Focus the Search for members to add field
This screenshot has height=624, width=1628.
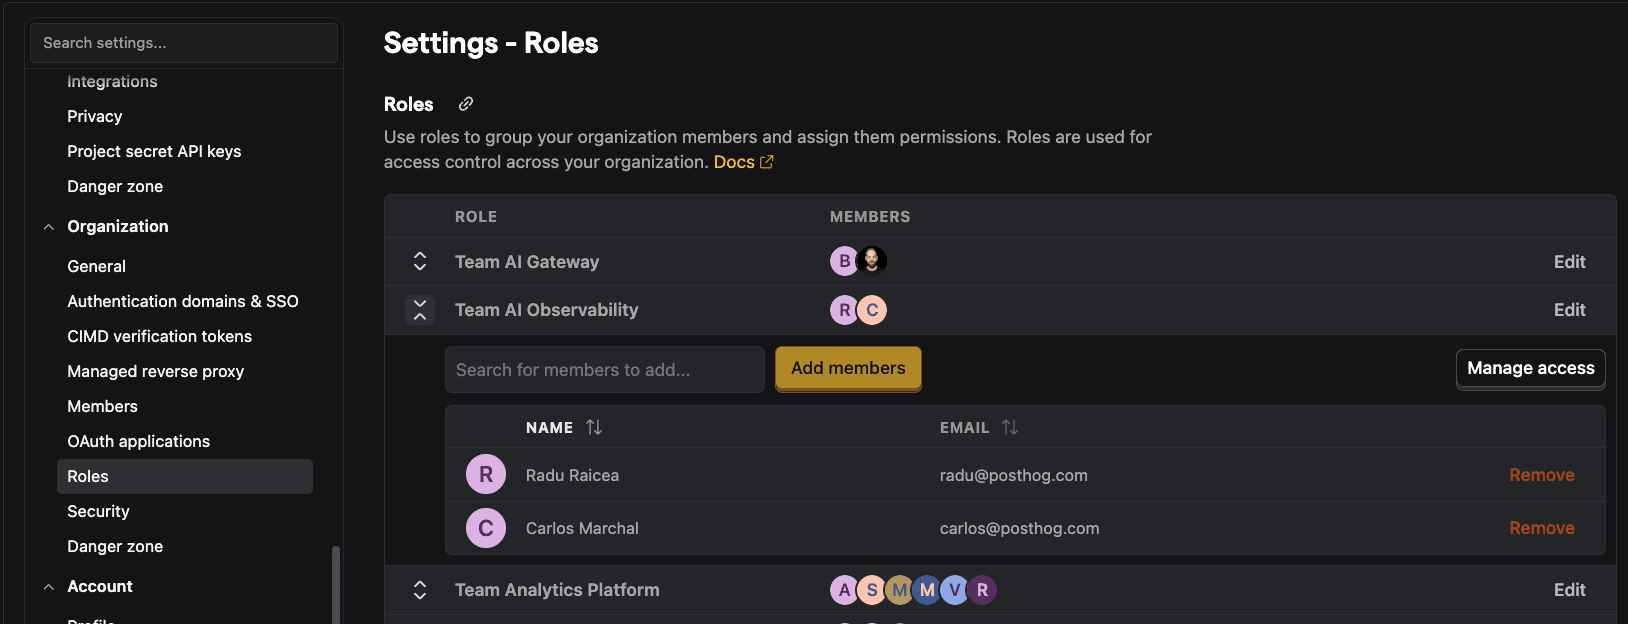[x=604, y=370]
